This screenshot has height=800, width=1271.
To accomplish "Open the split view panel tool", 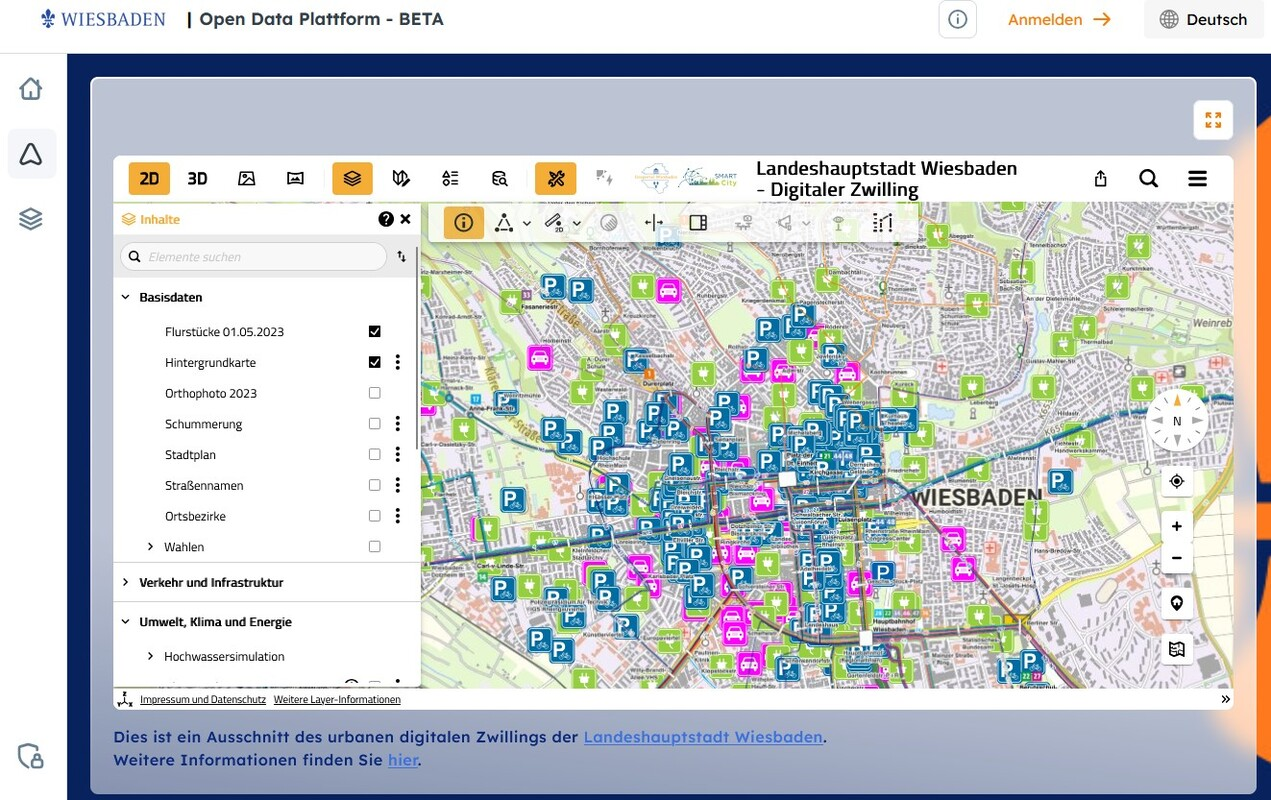I will (699, 223).
